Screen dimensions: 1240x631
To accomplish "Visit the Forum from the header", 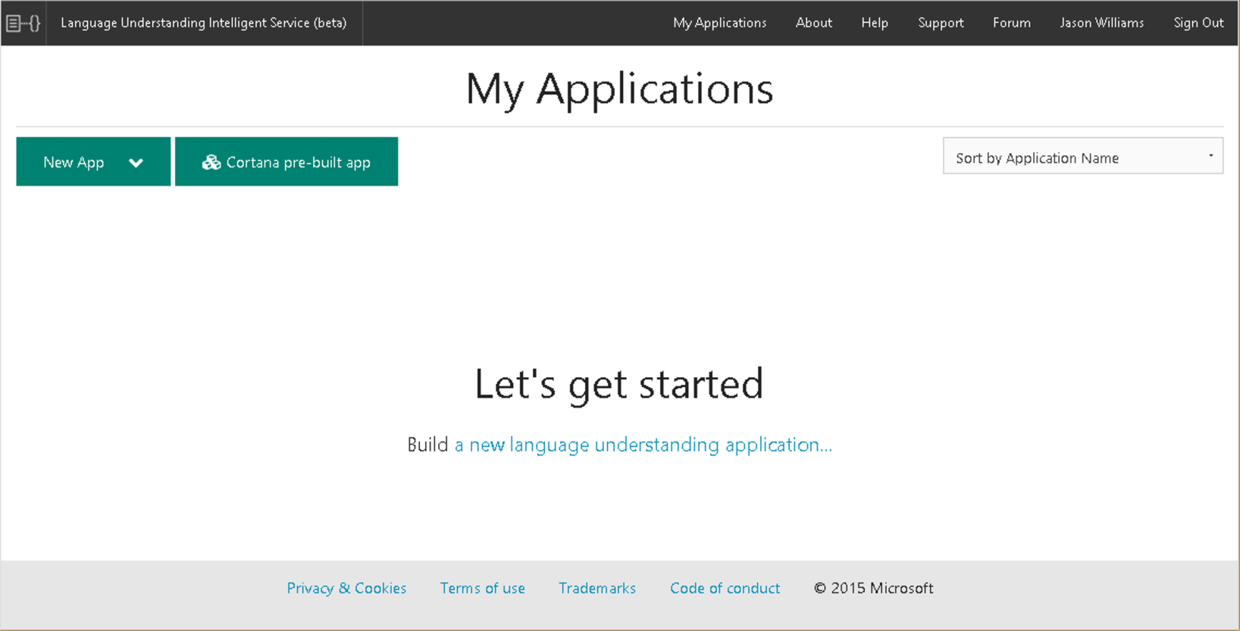I will [x=1011, y=23].
